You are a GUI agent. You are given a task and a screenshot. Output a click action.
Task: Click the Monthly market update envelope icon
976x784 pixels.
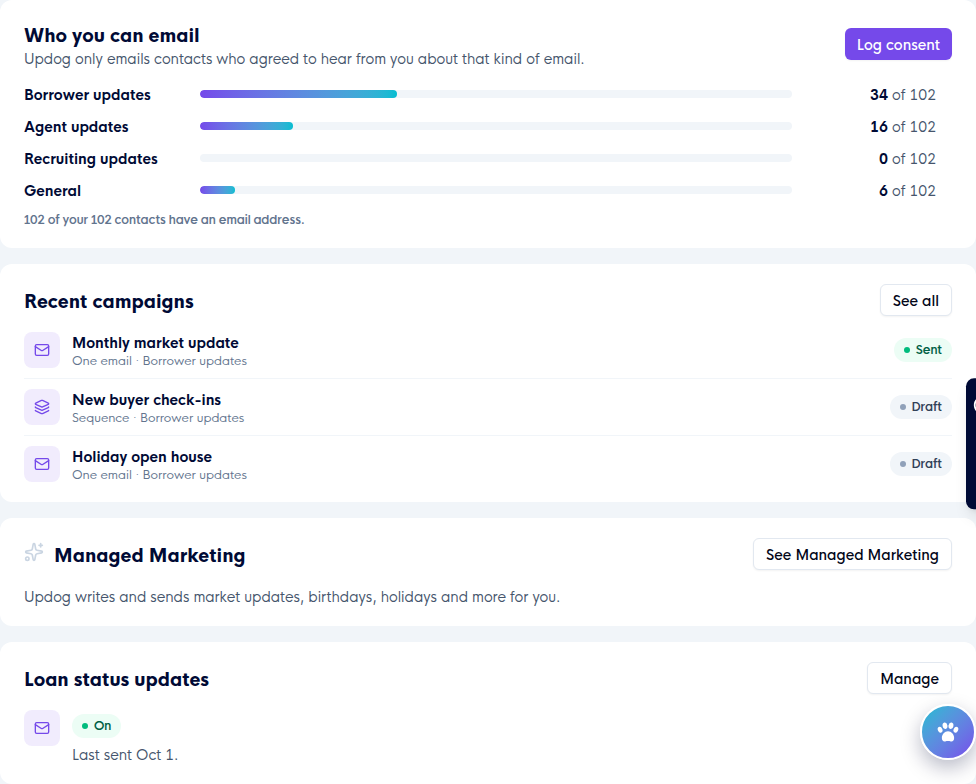tap(42, 350)
